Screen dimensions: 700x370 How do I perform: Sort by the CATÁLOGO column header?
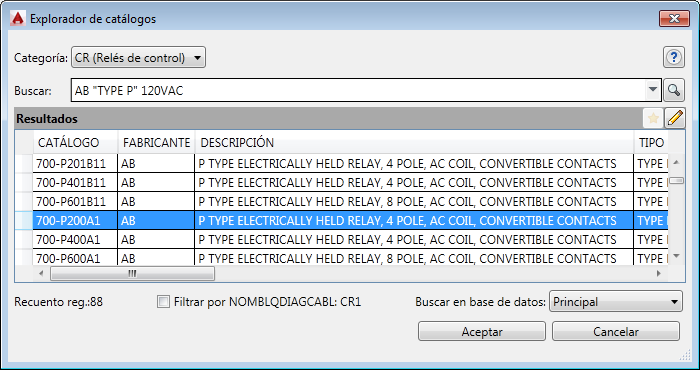75,143
